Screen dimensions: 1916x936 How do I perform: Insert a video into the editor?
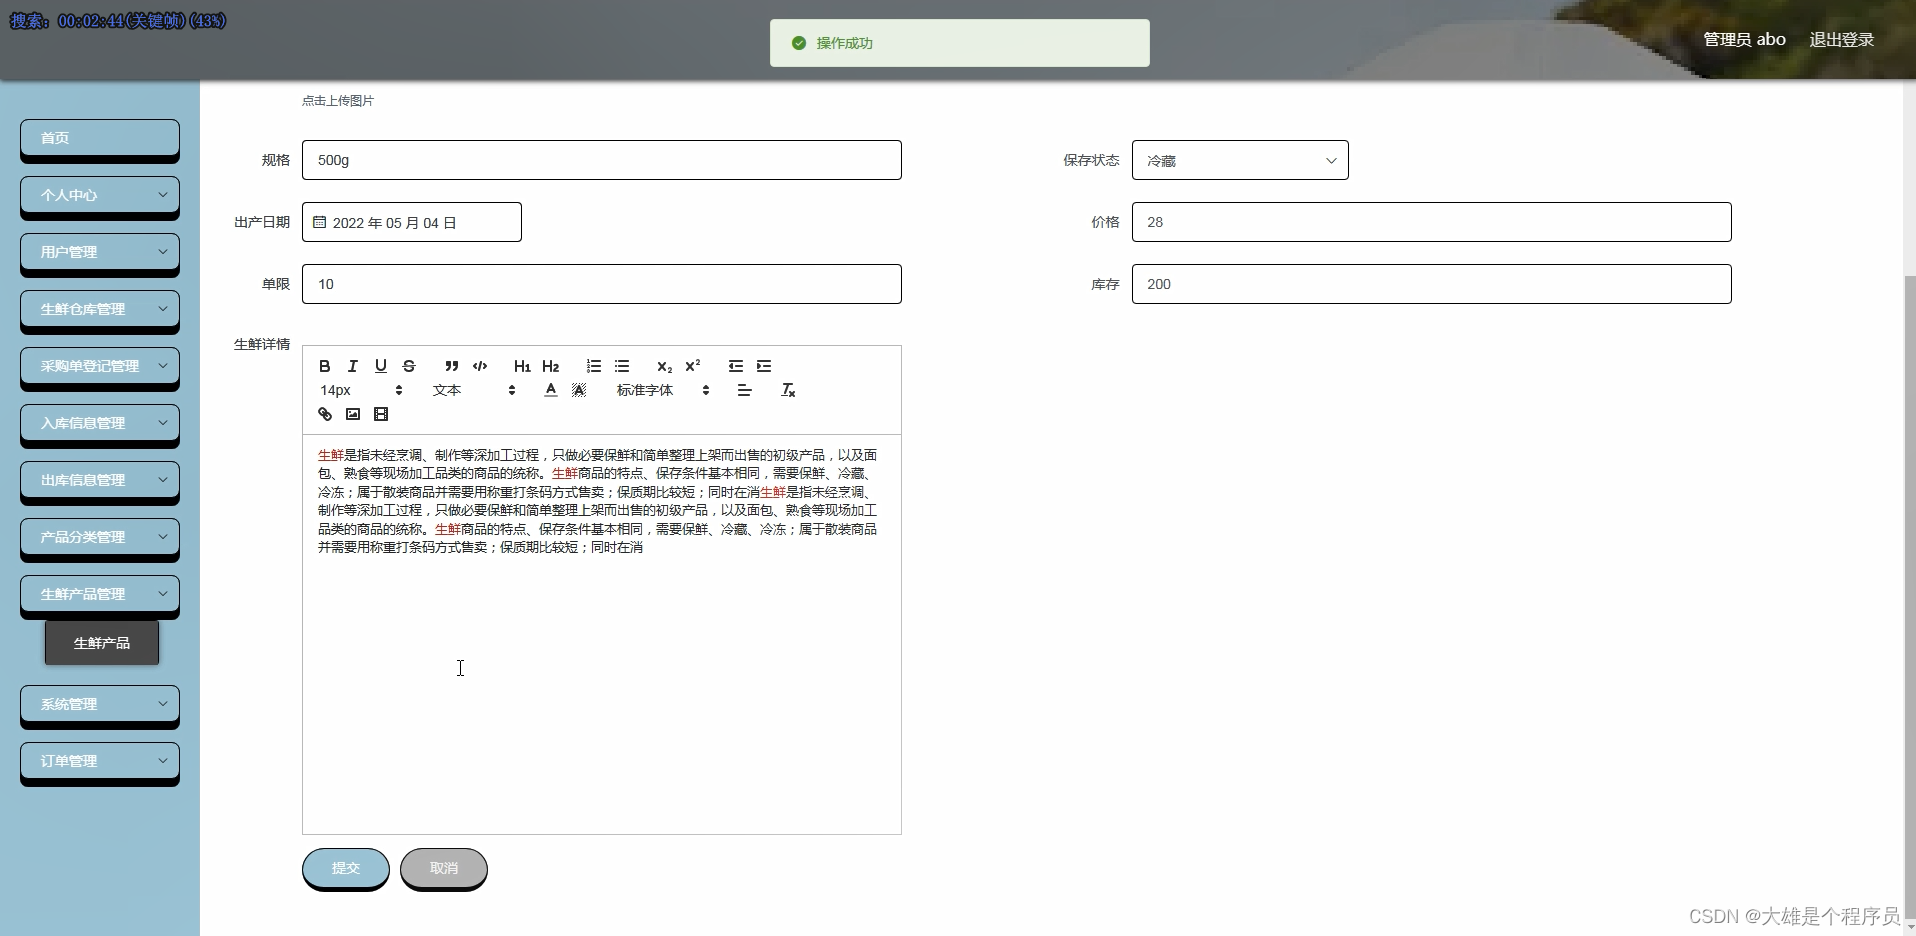point(381,413)
